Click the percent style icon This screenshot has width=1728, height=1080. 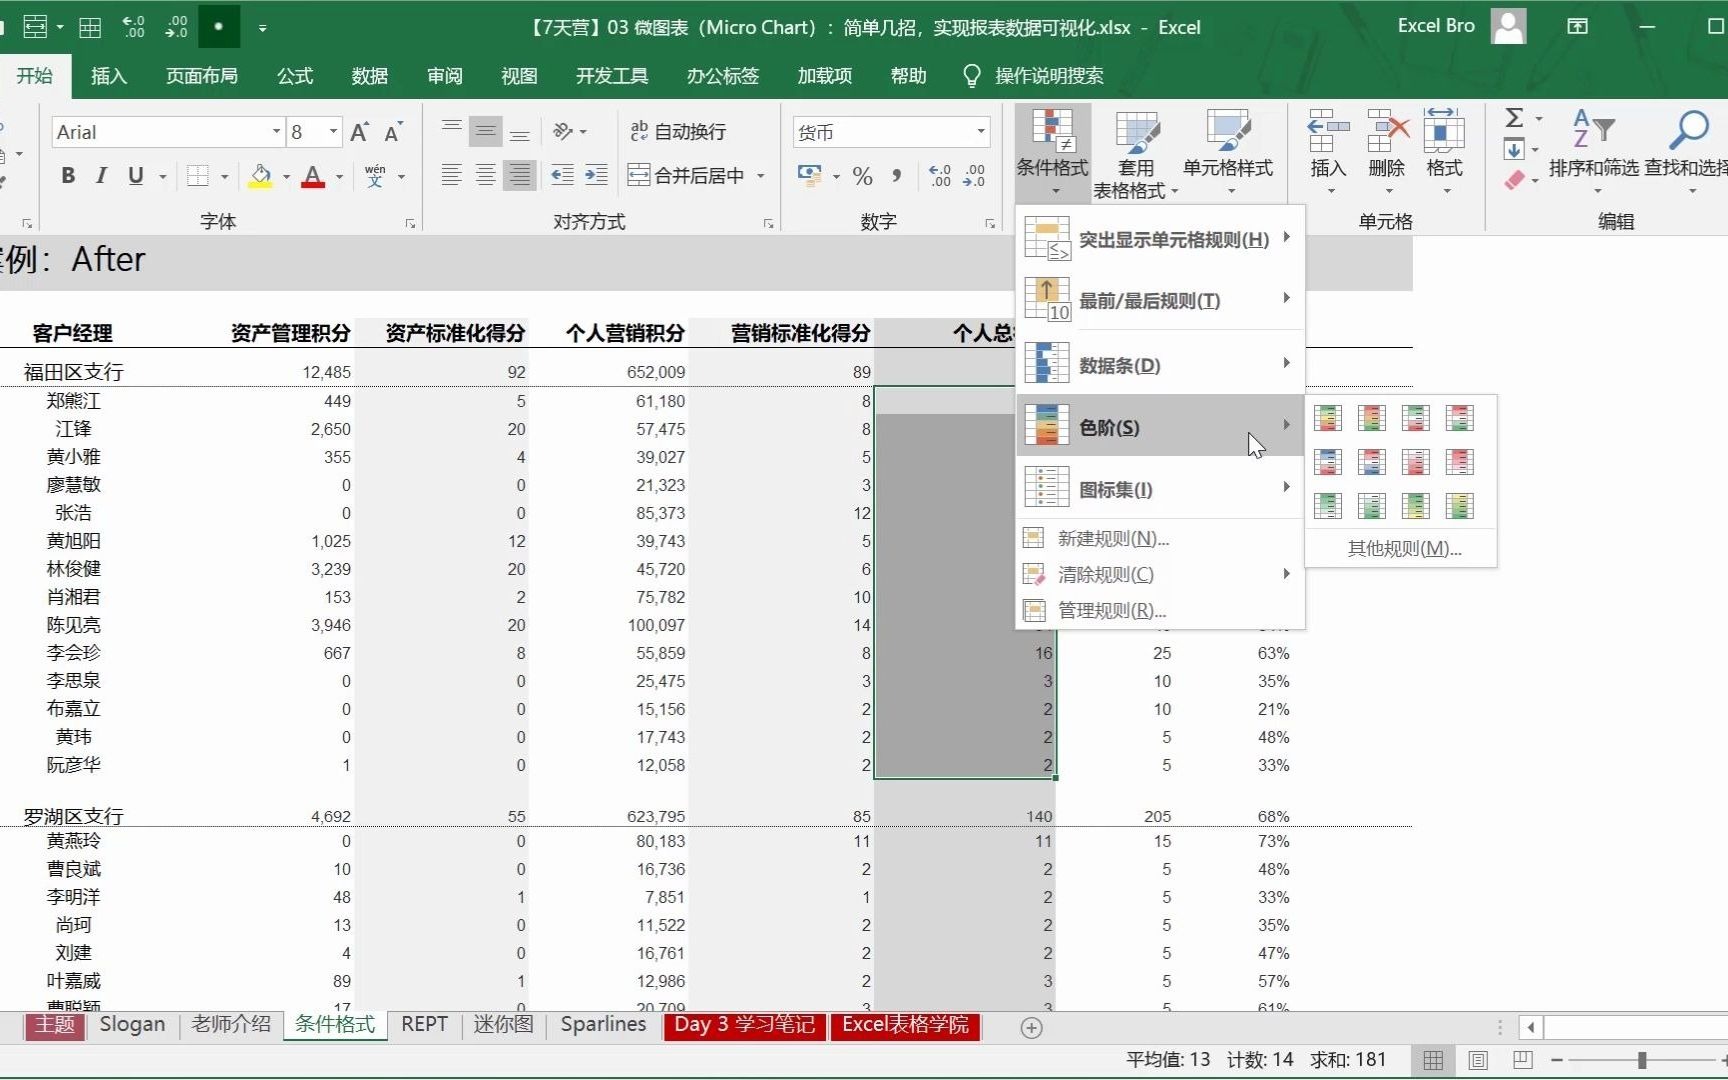pos(862,176)
